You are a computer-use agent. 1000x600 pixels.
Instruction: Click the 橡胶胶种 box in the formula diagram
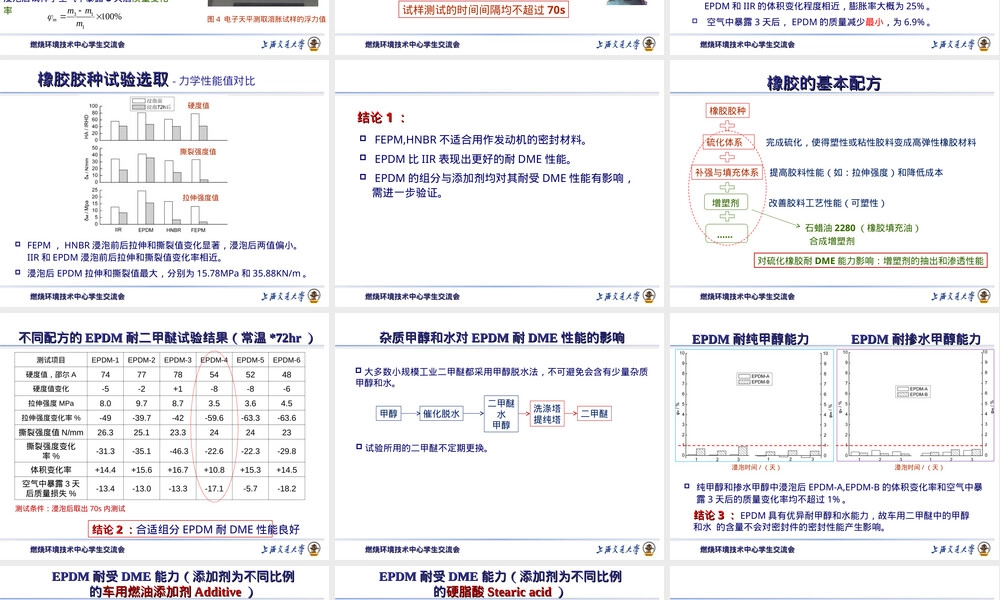point(728,111)
